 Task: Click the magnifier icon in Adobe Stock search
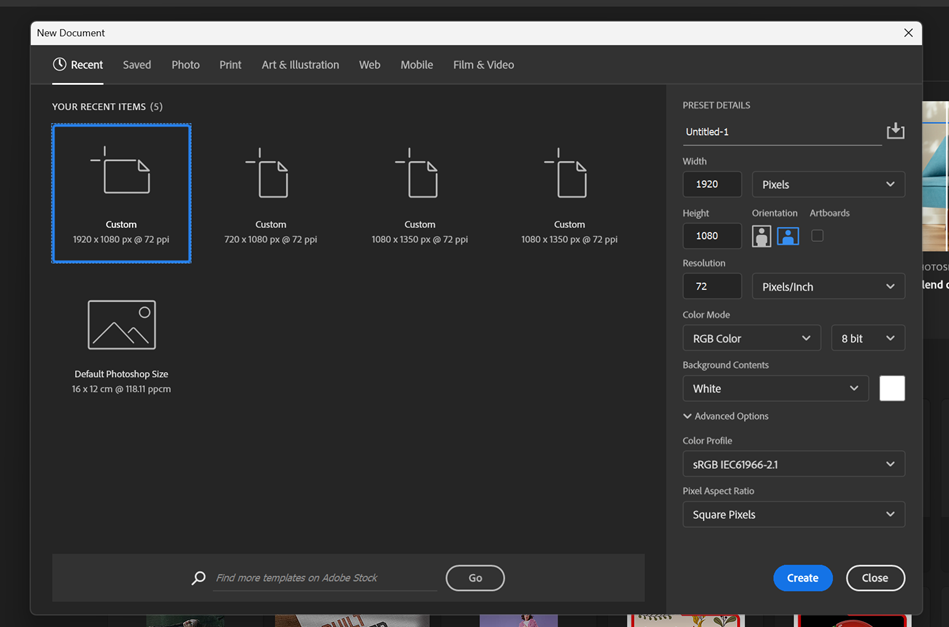tap(199, 578)
